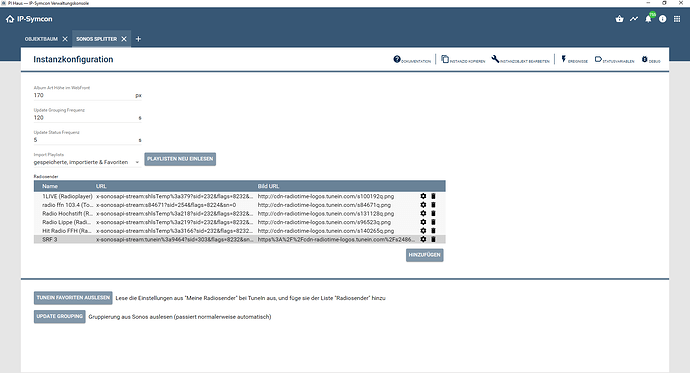690x373 pixels.
Task: Delete the 1LIVE radio station row
Action: (x=433, y=196)
